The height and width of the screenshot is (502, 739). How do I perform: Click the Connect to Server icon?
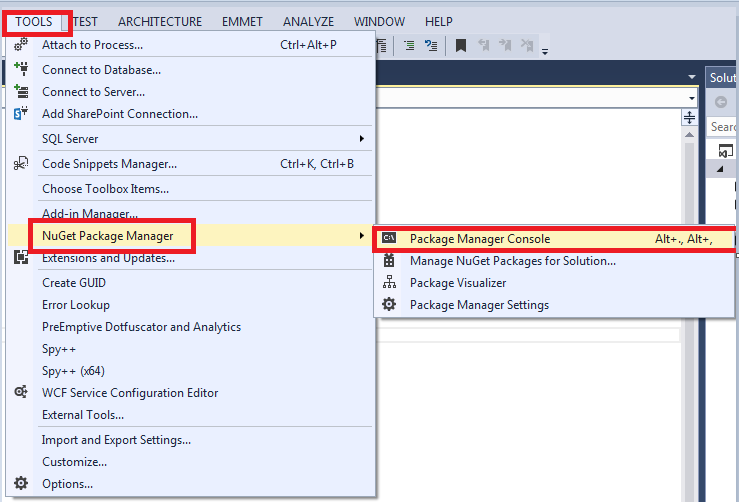click(21, 91)
